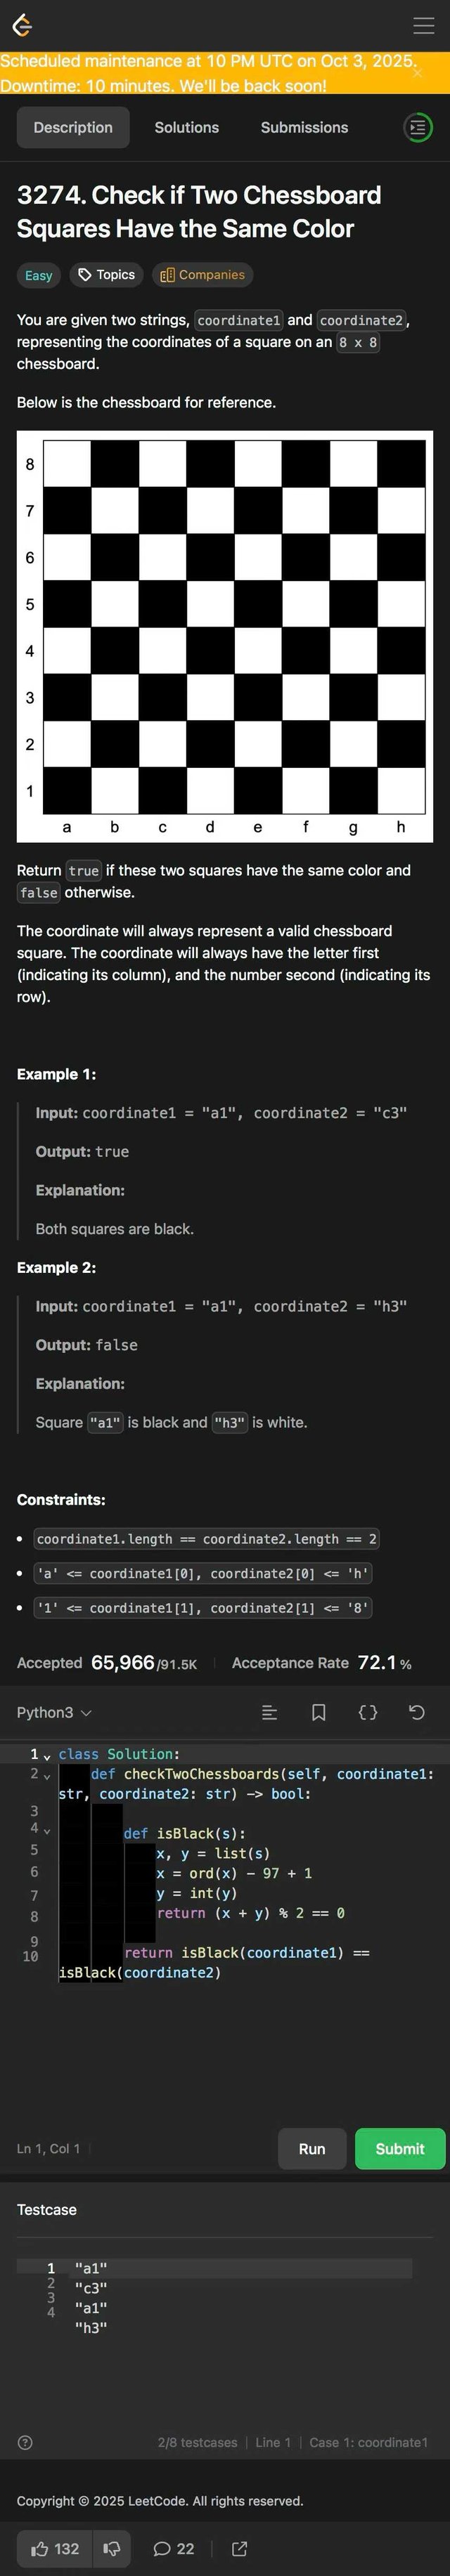Click the curly braces icon
Image resolution: width=450 pixels, height=2576 pixels.
[x=368, y=1713]
